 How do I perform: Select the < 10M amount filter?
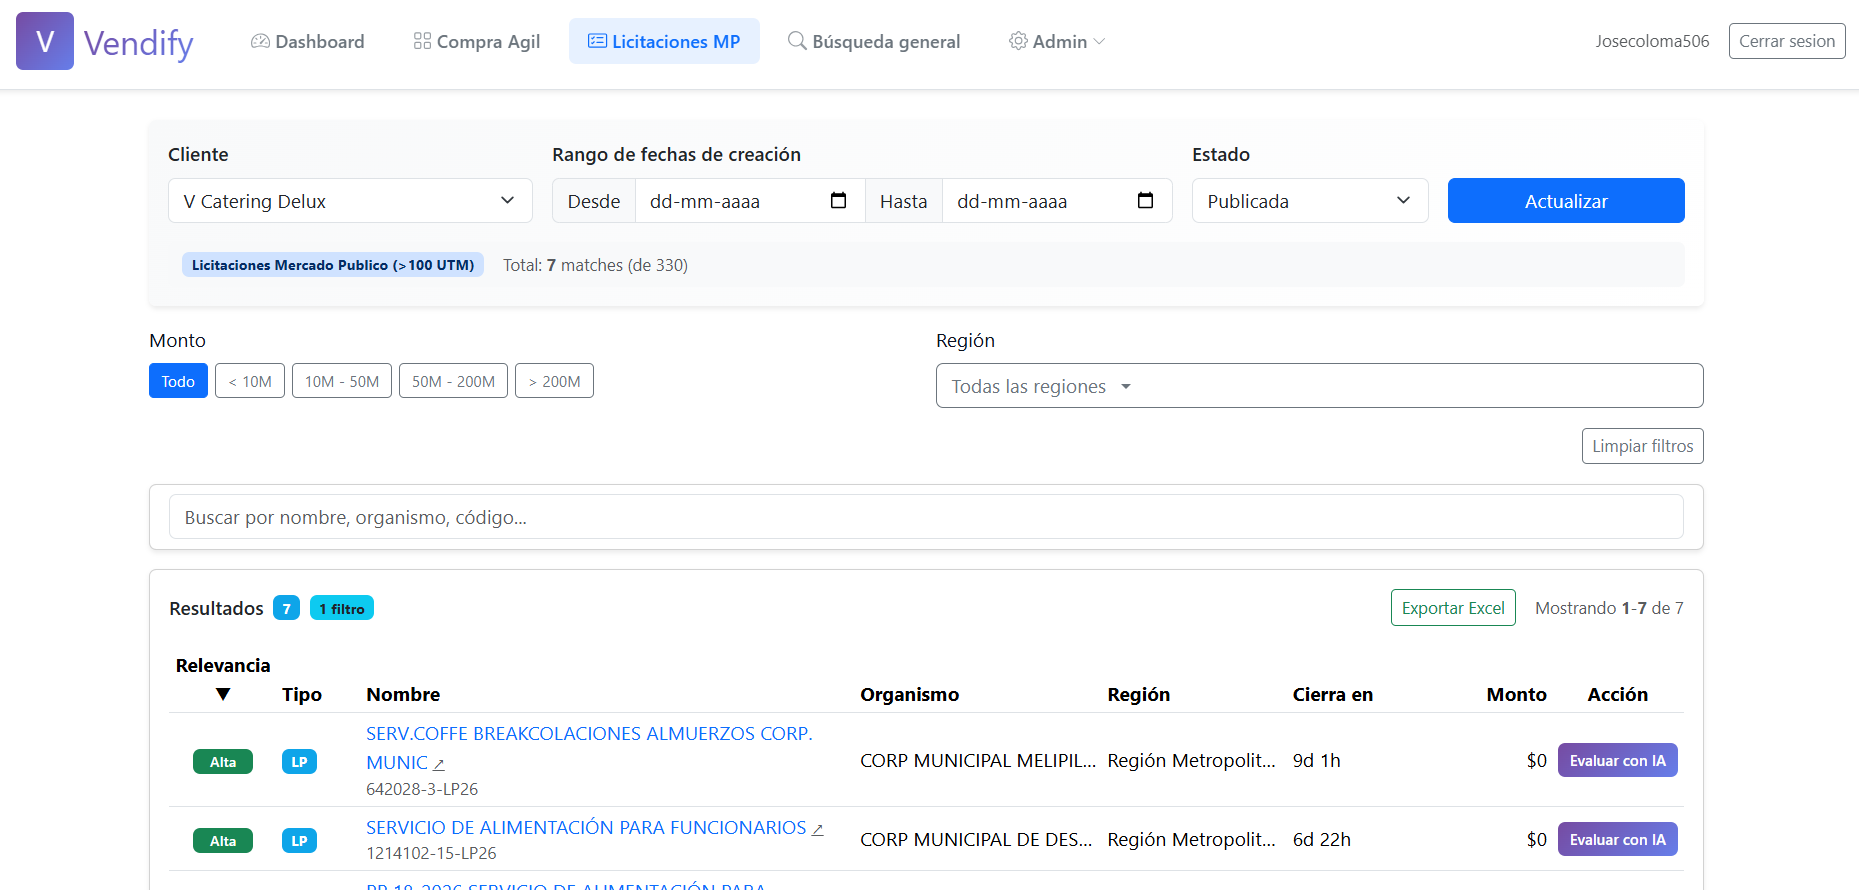click(250, 381)
